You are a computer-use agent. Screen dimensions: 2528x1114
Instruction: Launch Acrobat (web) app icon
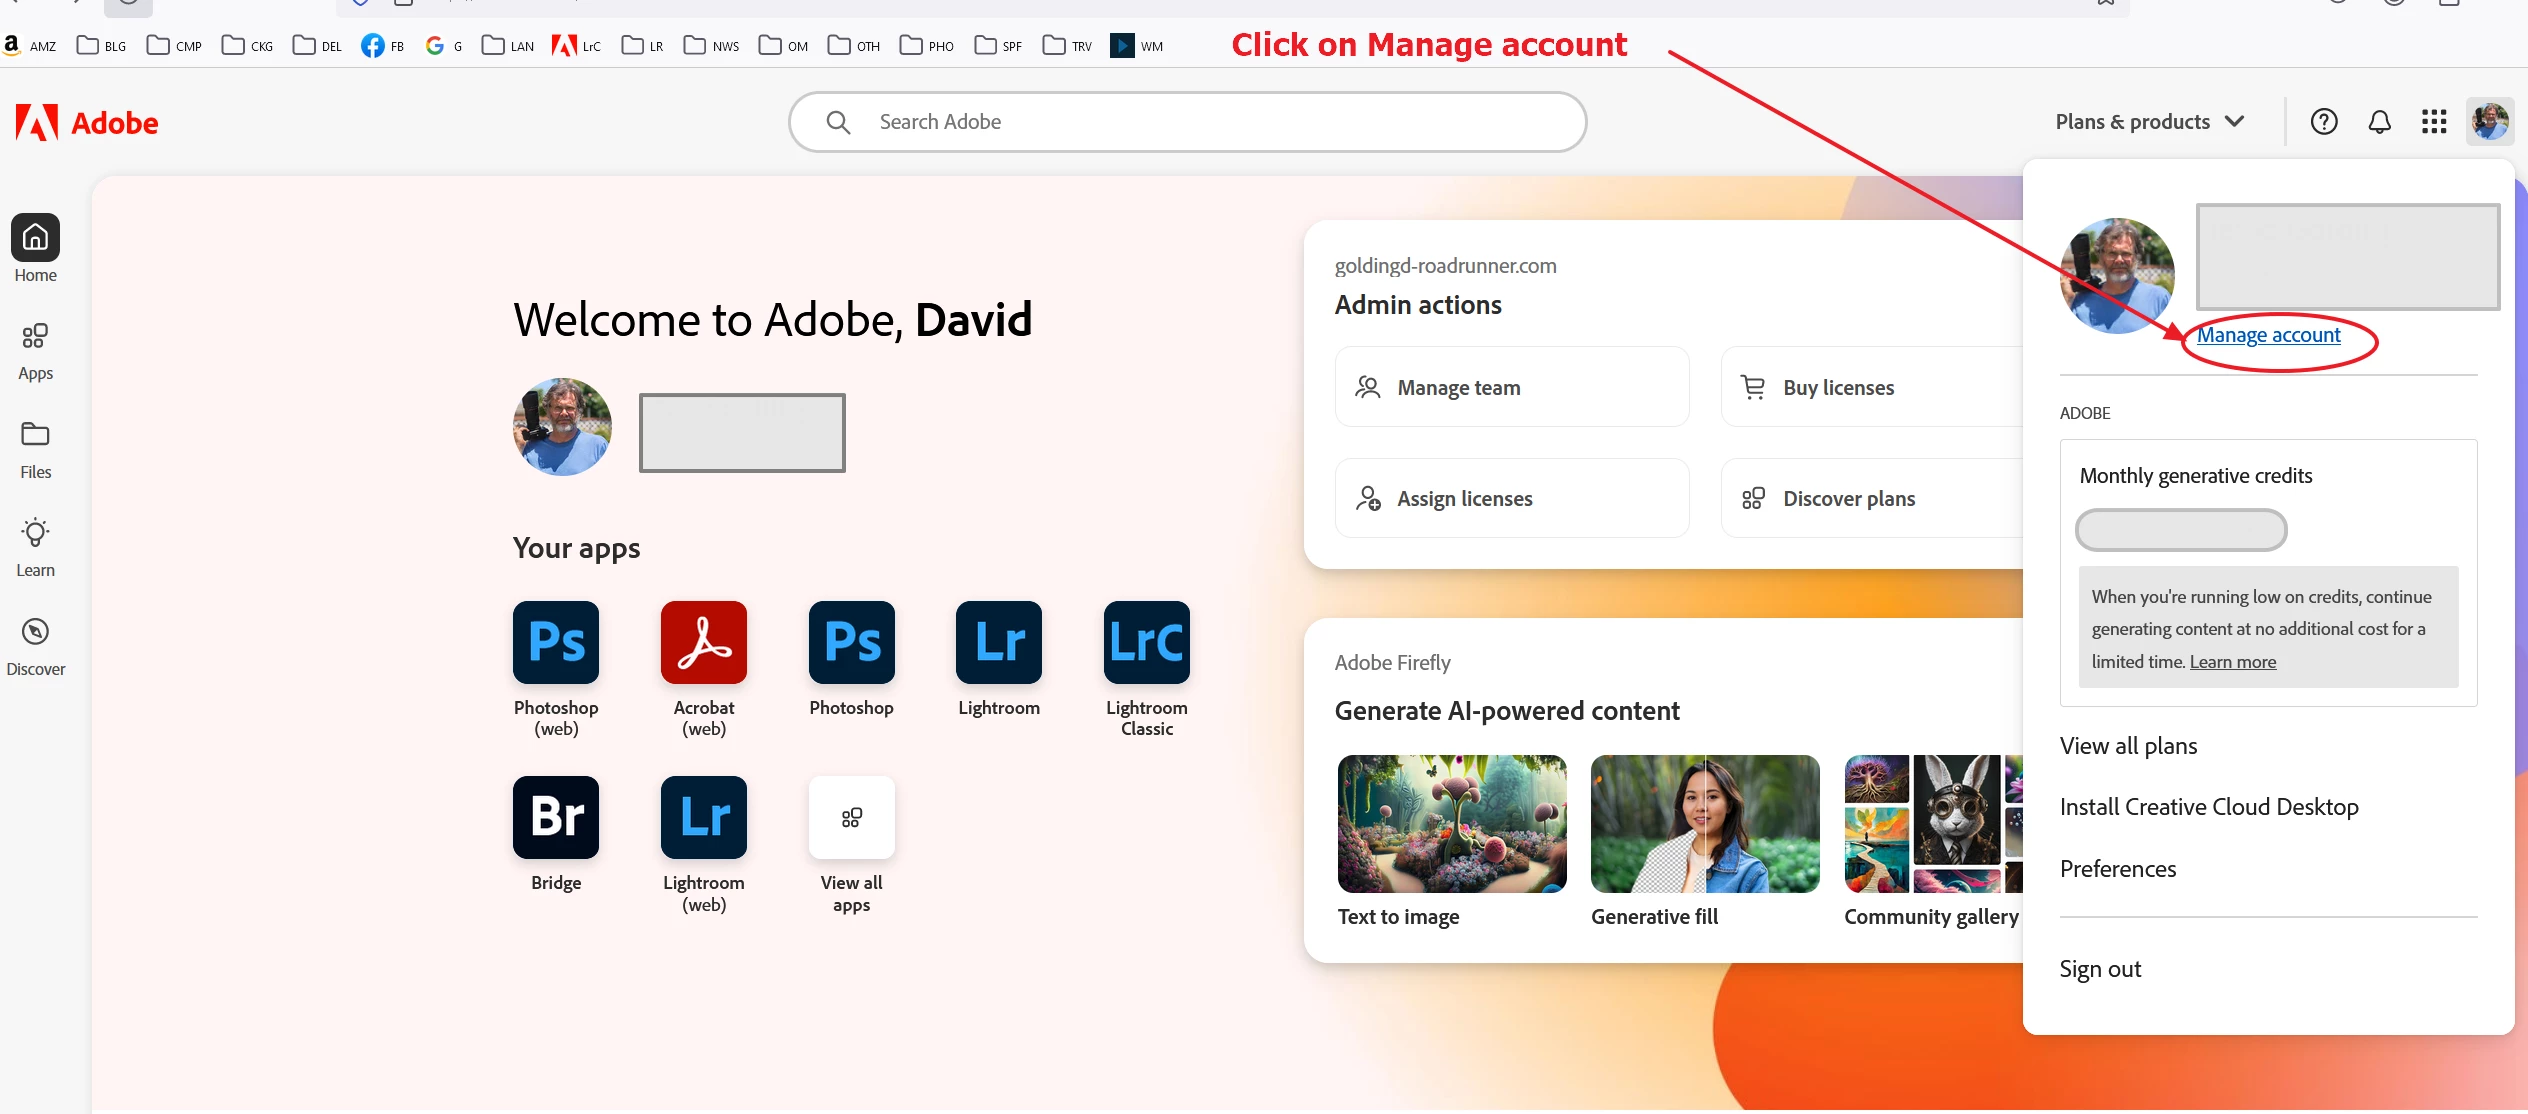(703, 642)
